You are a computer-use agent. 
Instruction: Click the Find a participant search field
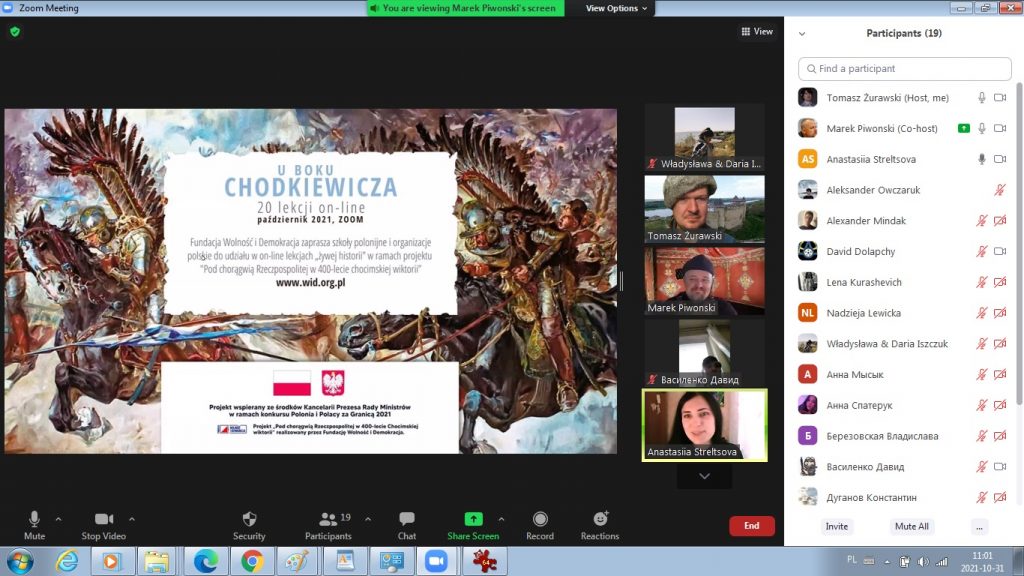pos(904,69)
